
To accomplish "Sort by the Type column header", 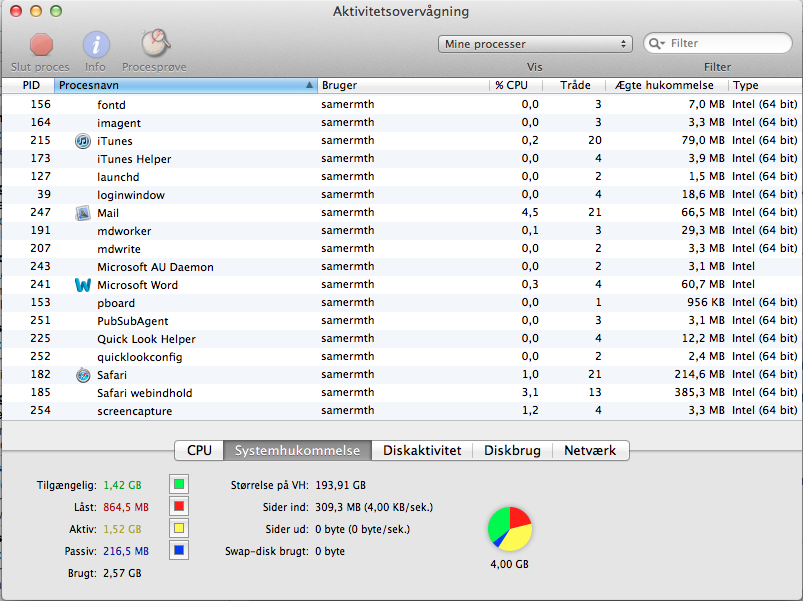I will [765, 85].
